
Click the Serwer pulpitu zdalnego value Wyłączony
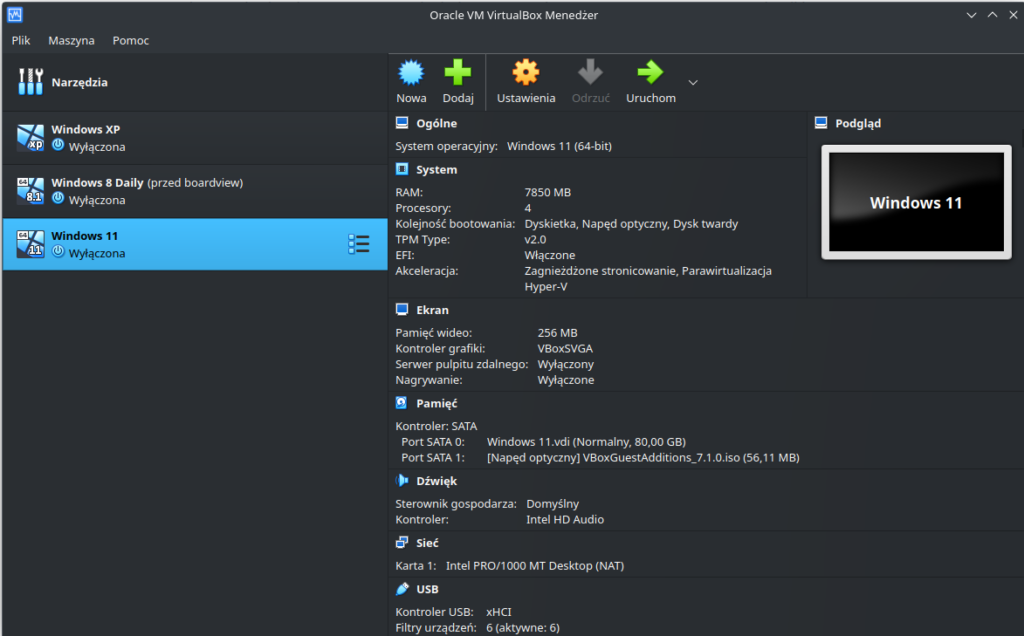566,364
